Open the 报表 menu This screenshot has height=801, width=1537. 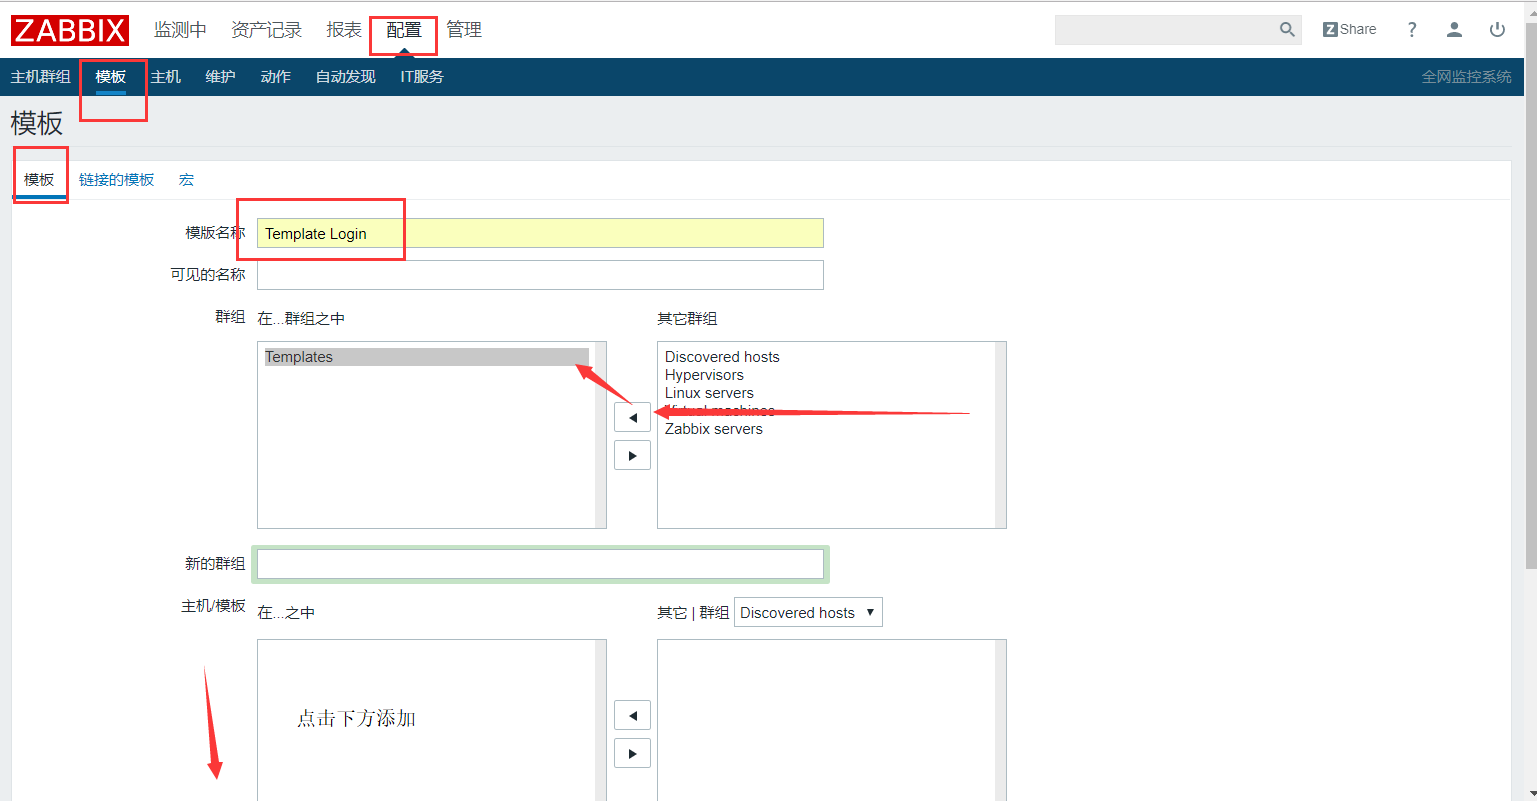coord(344,30)
